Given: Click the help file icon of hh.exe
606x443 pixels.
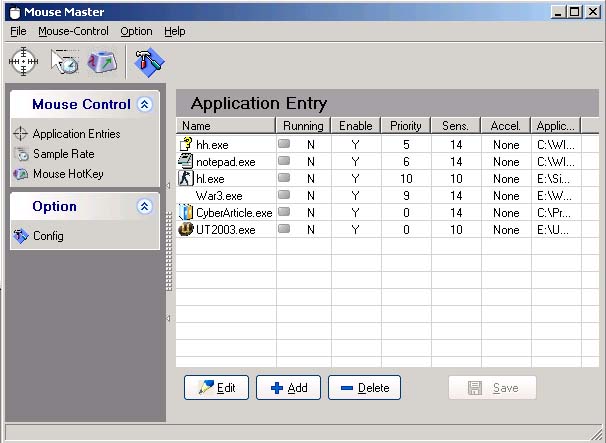Looking at the screenshot, I should click(186, 144).
